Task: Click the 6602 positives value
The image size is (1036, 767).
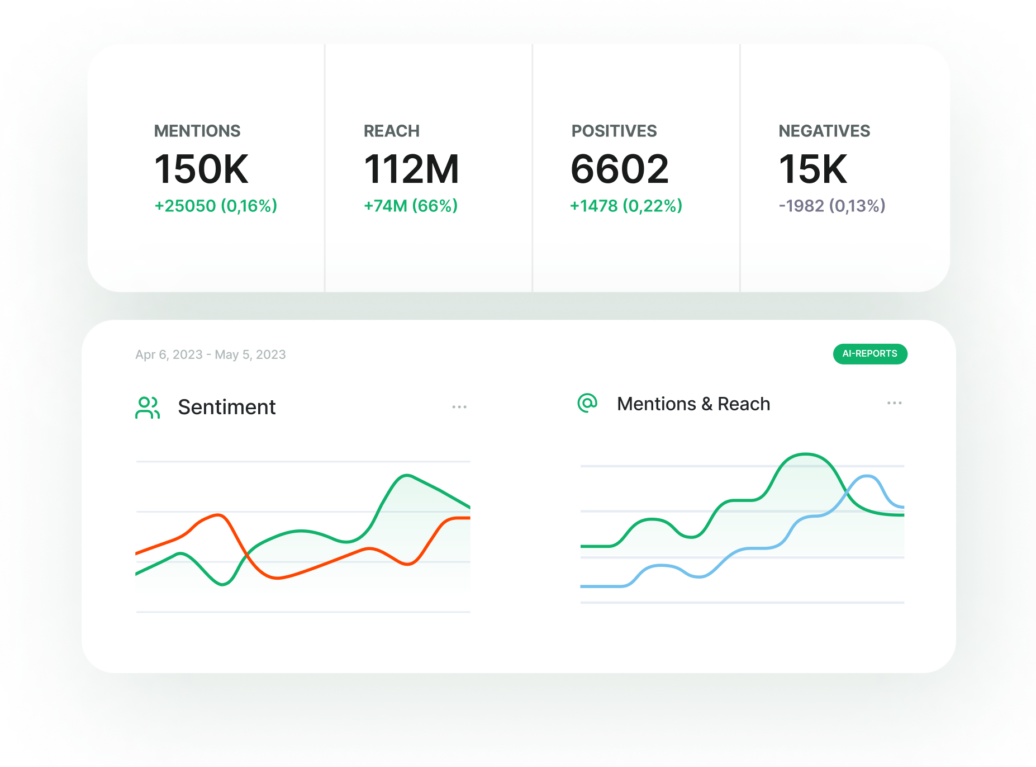Action: [620, 169]
